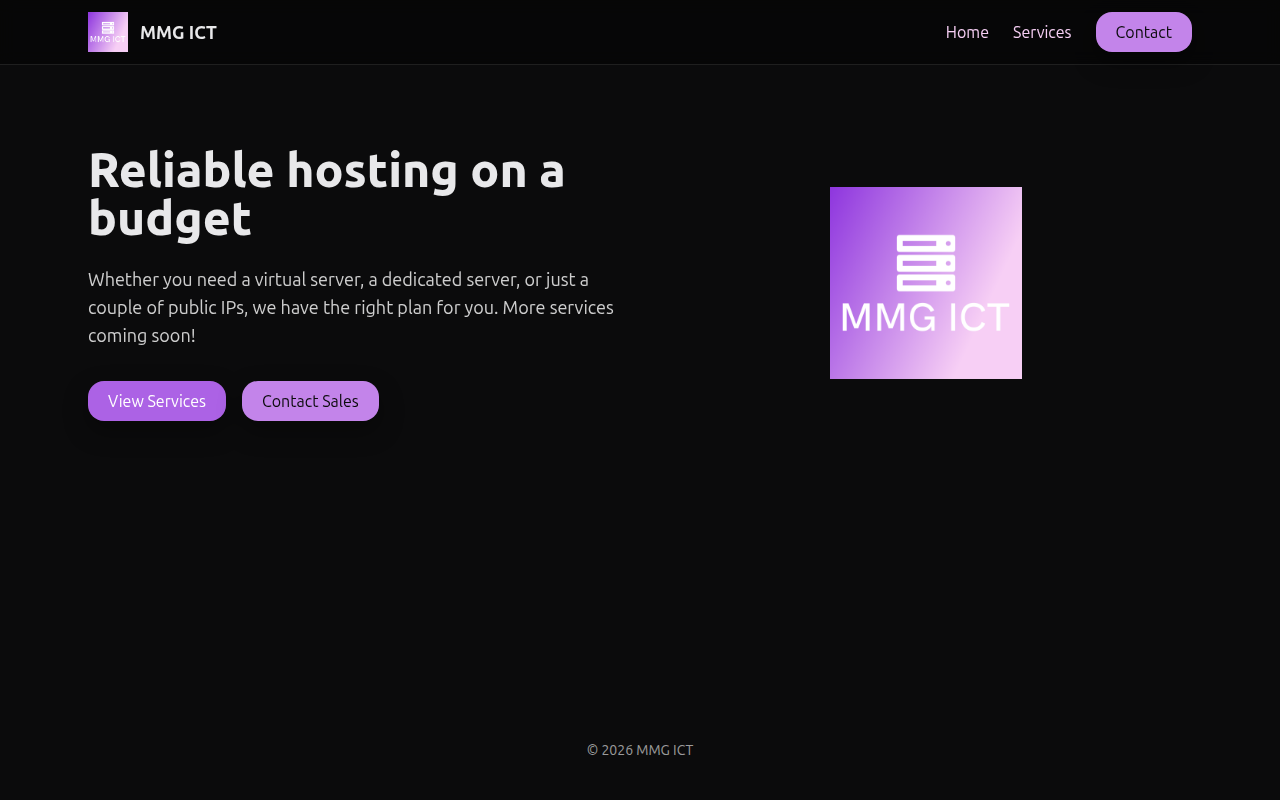Click the 'Reliable hosting on a budget' heading

(327, 194)
